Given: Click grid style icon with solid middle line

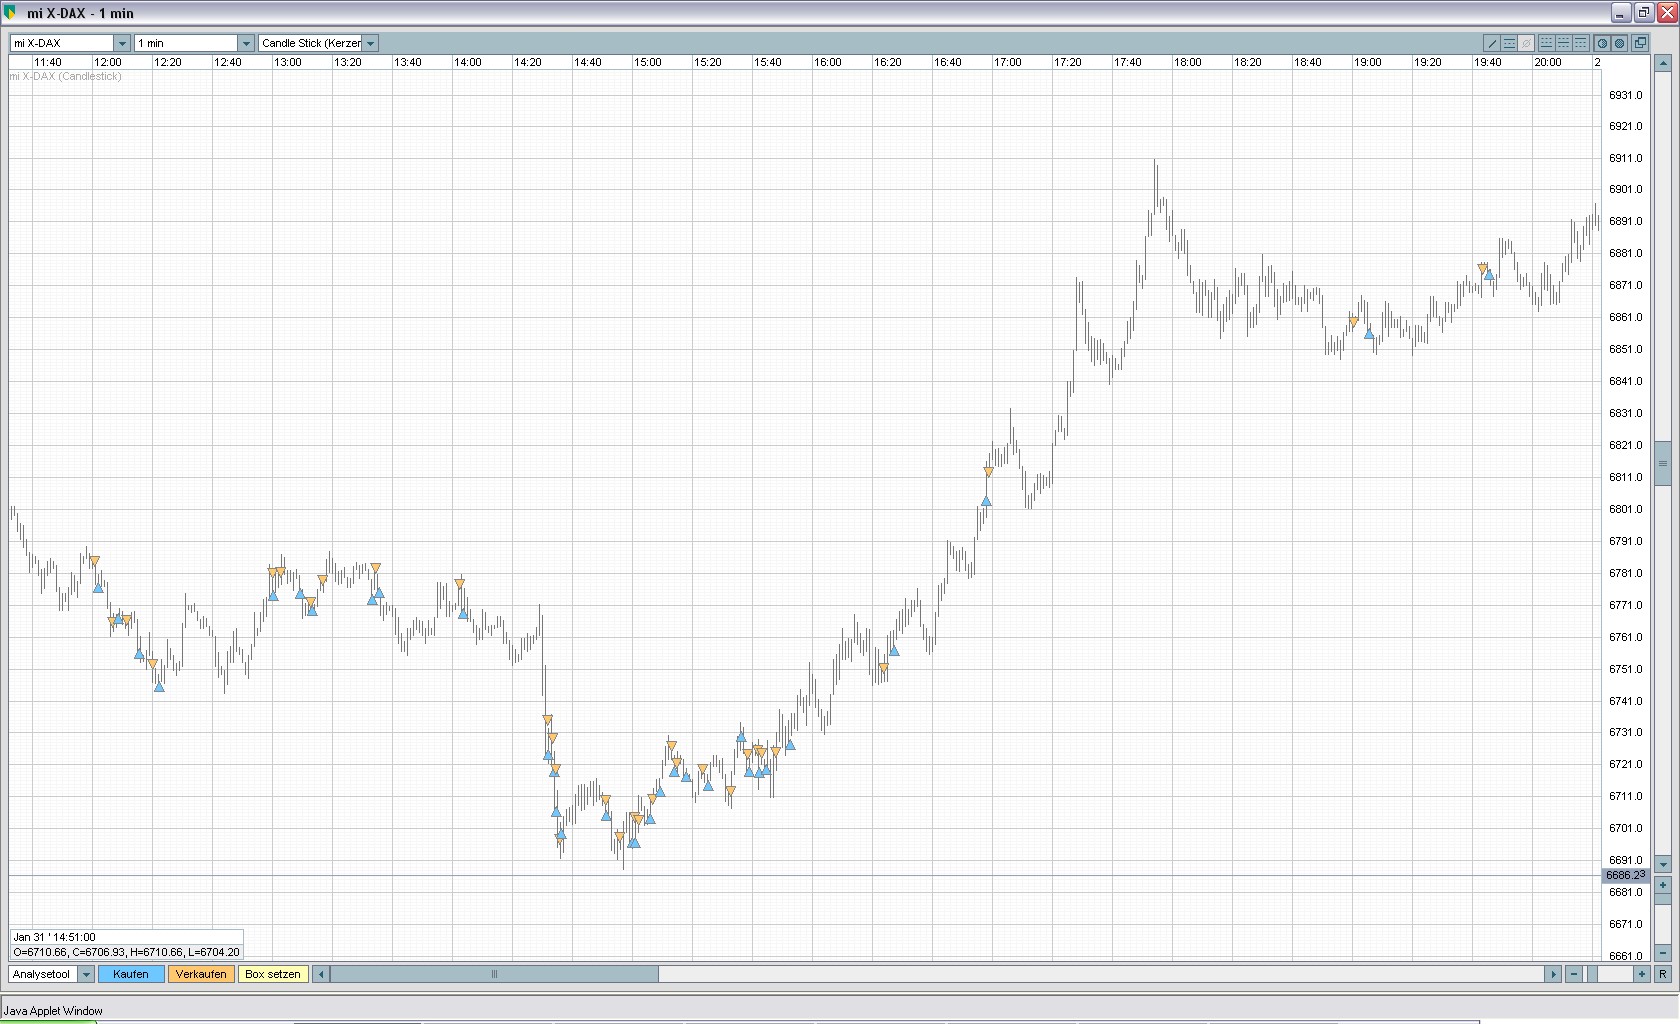Looking at the screenshot, I should click(x=1563, y=43).
